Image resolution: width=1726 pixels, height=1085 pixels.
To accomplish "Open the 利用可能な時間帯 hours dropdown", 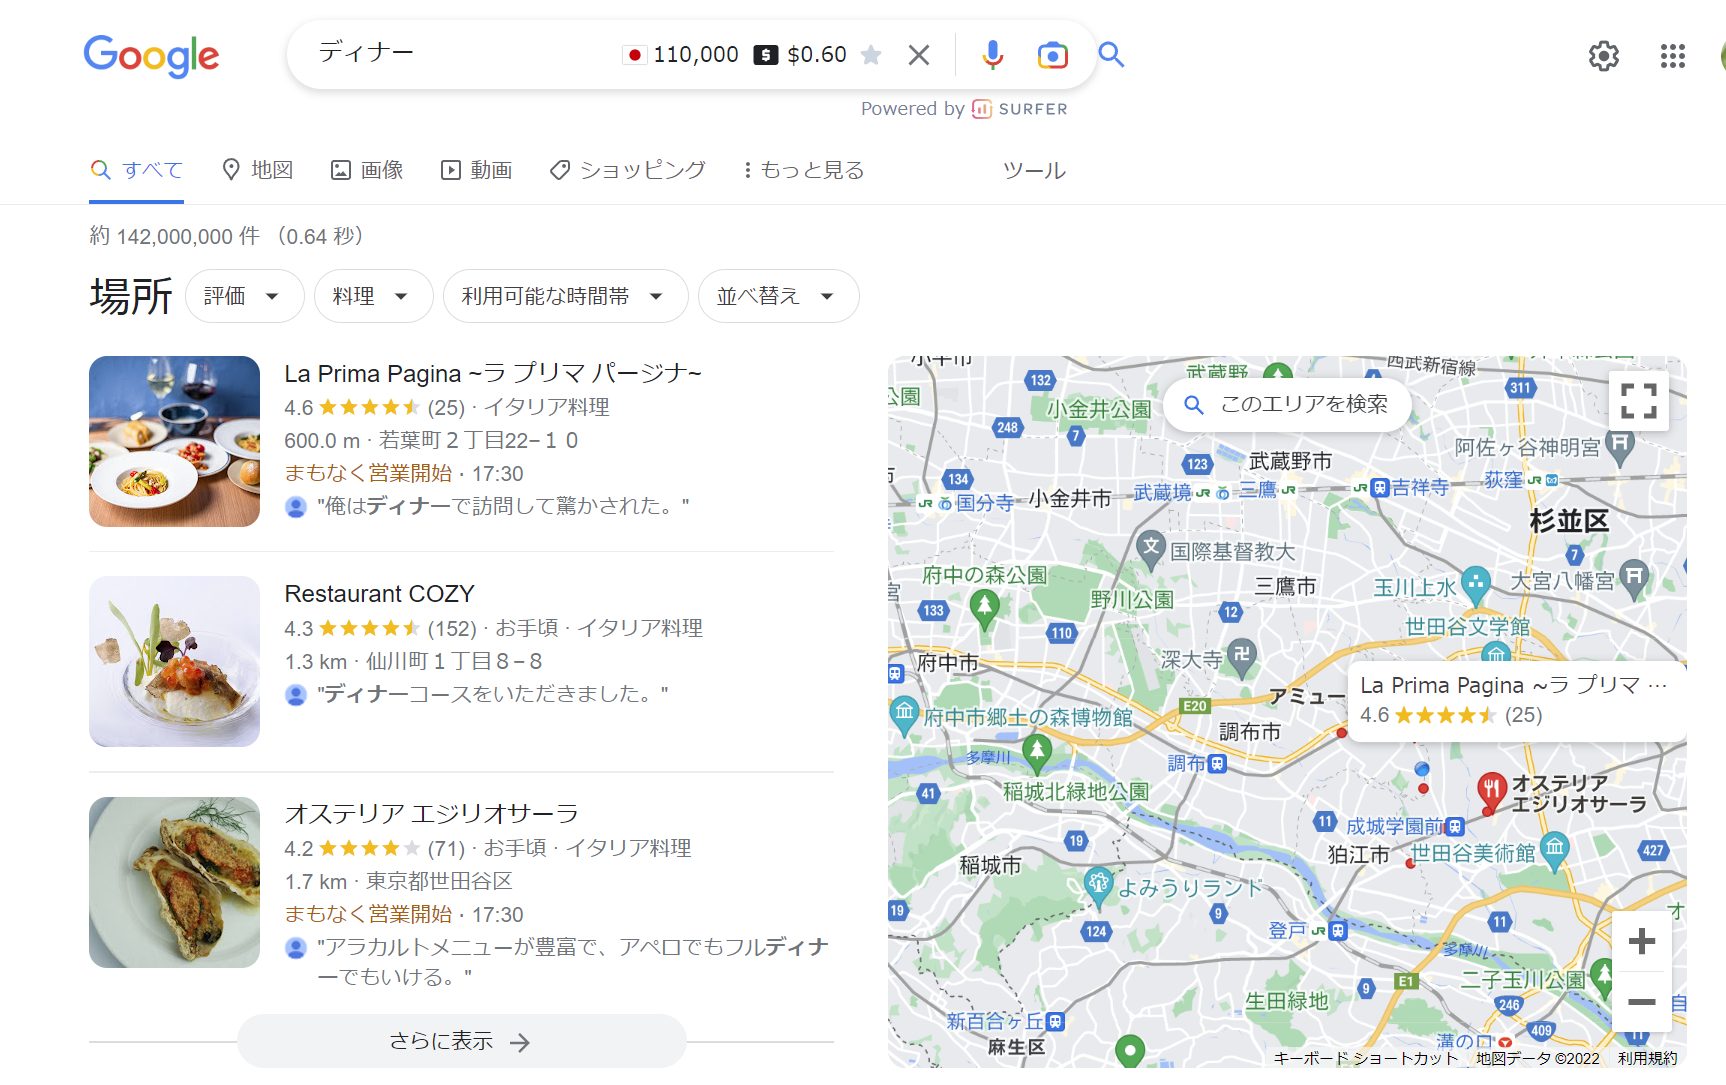I will click(565, 296).
